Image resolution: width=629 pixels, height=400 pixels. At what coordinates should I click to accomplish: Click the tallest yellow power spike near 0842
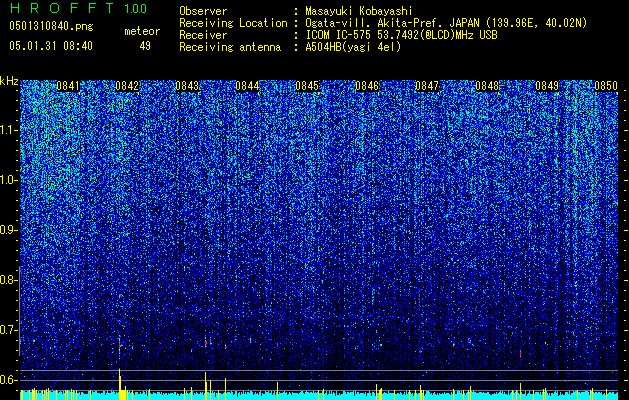point(120,384)
